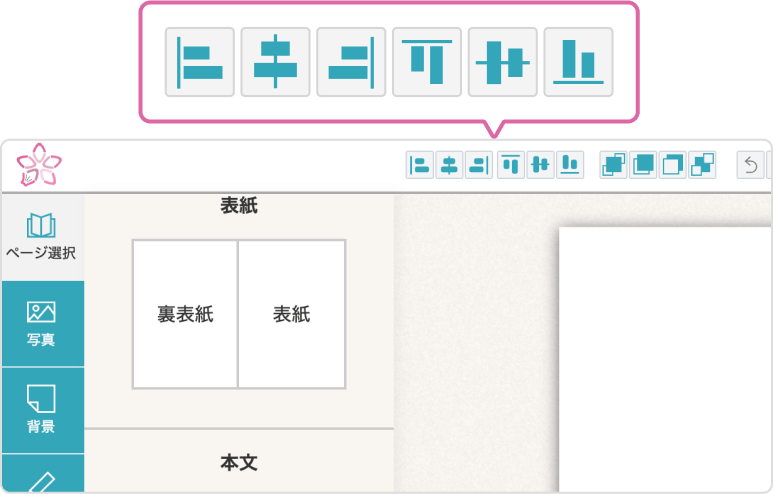
Task: Open the 背景 background sidebar tab
Action: (x=42, y=410)
